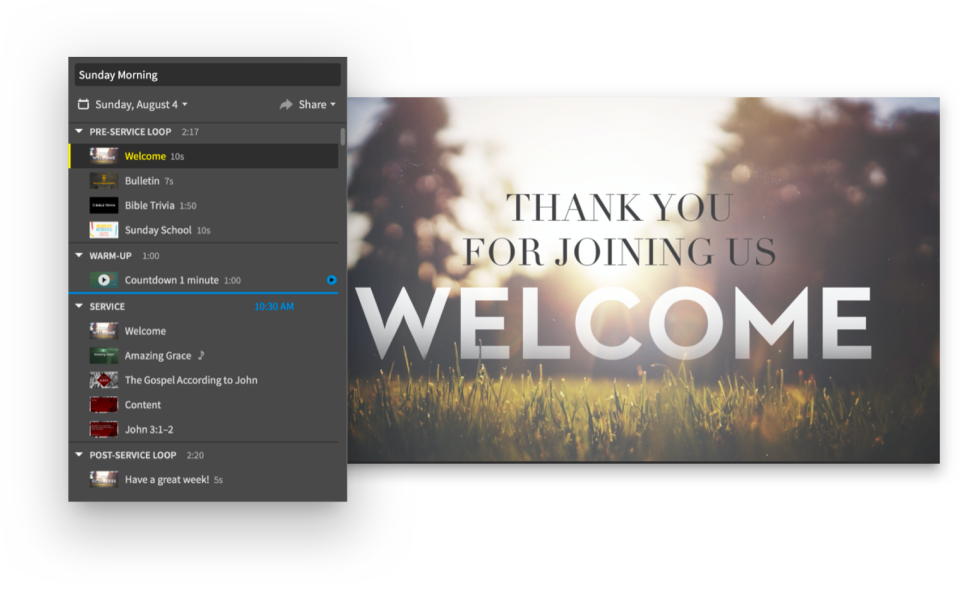
Task: Collapse the Post-Service Loop section triangle
Action: point(79,454)
